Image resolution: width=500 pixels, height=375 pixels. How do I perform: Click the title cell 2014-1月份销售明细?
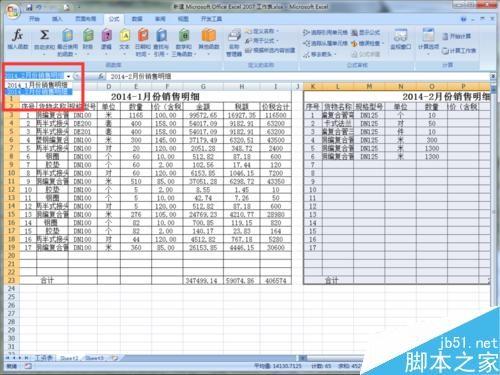155,97
